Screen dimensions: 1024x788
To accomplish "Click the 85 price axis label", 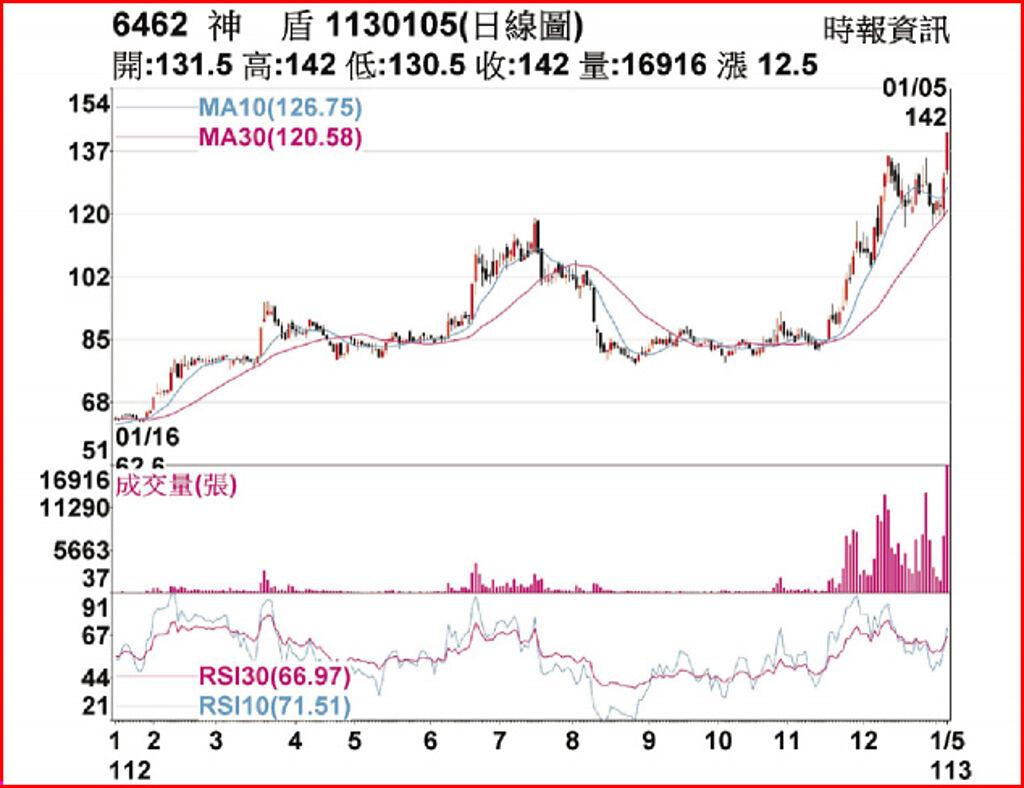I will click(x=92, y=340).
